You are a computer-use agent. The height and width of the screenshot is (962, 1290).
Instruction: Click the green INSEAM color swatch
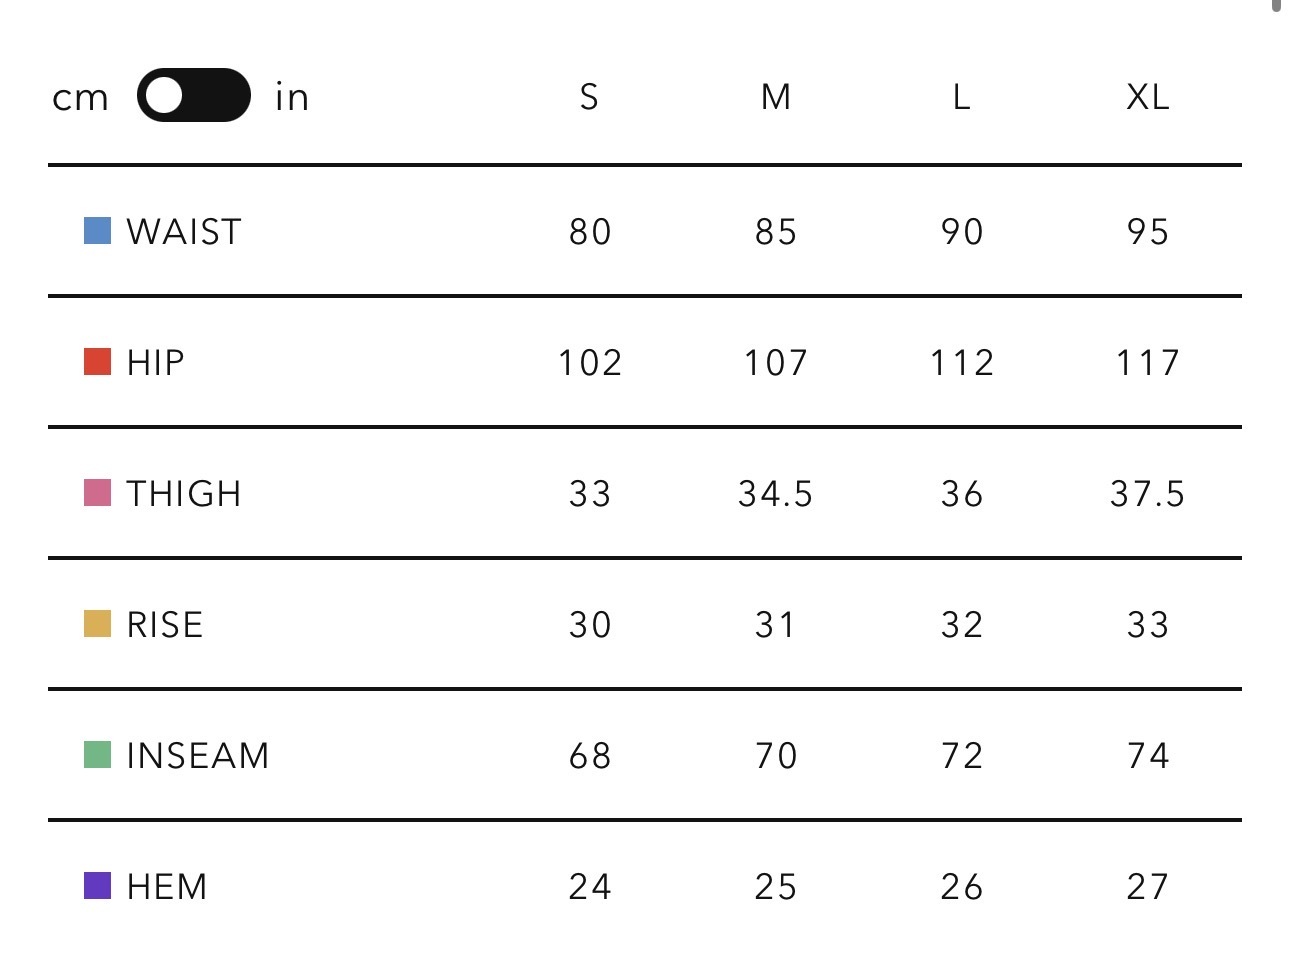(x=97, y=755)
